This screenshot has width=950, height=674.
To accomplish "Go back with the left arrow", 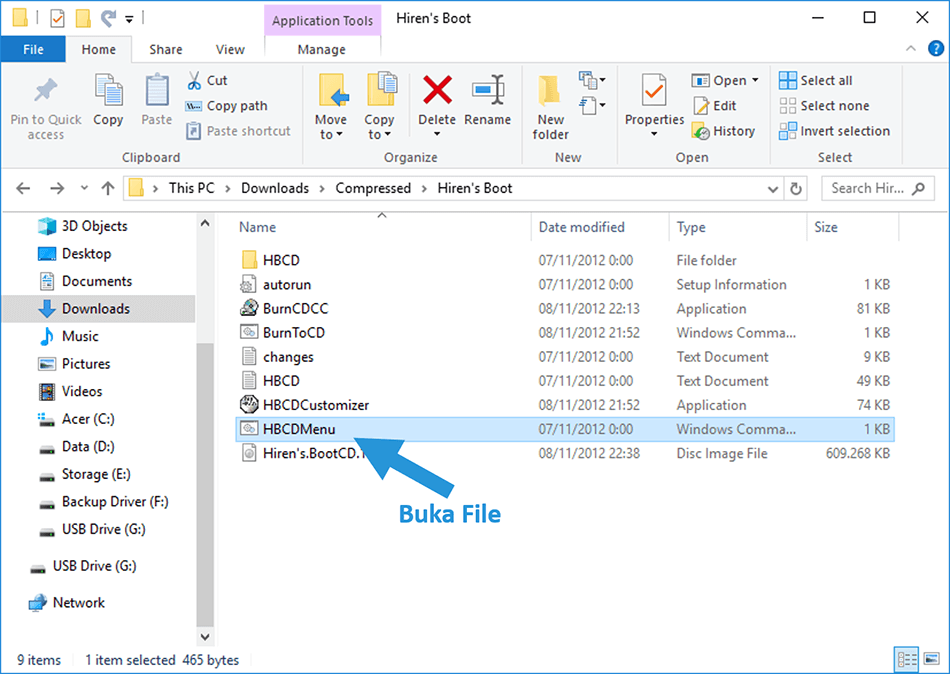I will coord(23,189).
